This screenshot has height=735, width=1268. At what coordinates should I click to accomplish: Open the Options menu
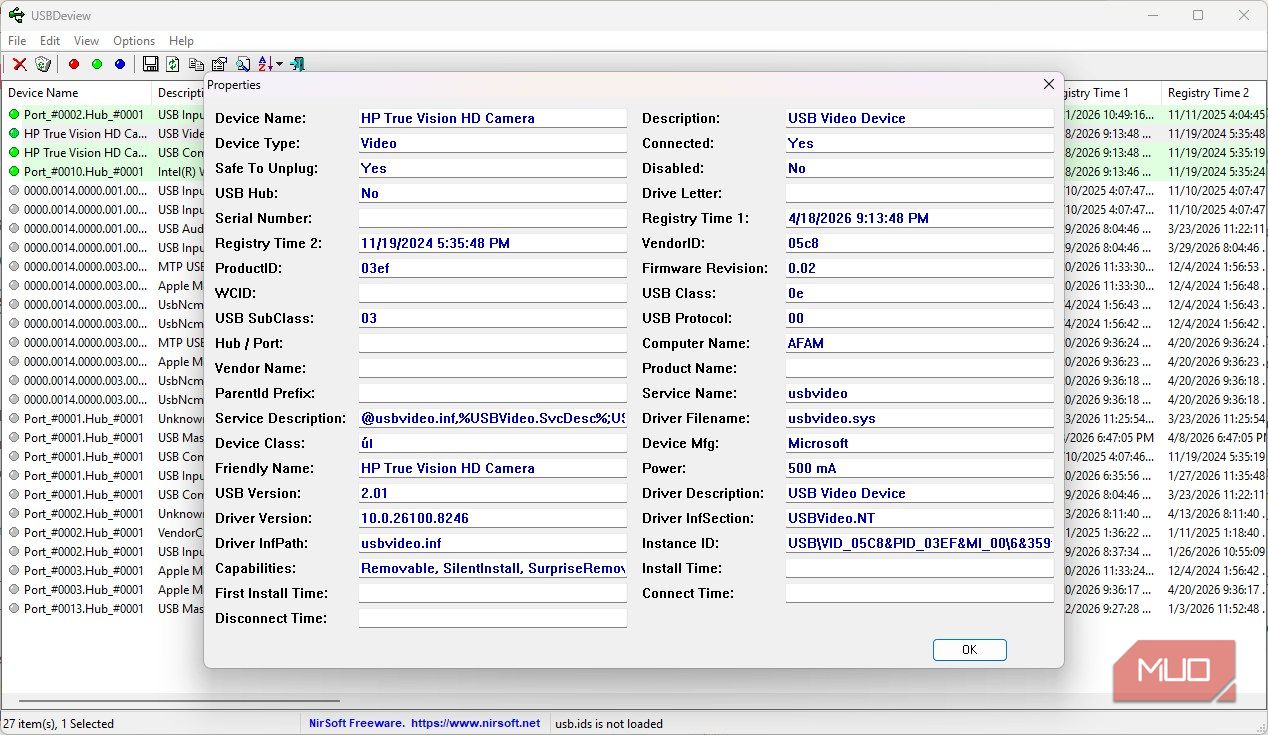[134, 41]
